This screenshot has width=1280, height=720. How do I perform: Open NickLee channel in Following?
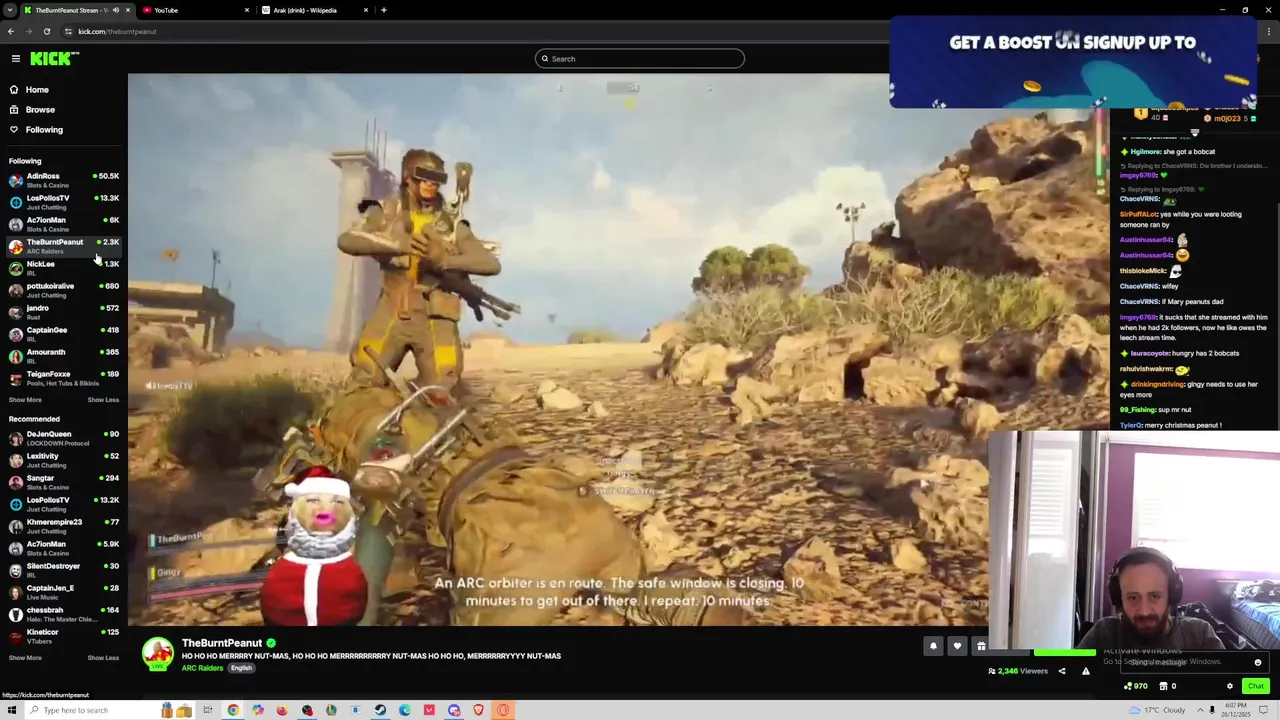64,268
